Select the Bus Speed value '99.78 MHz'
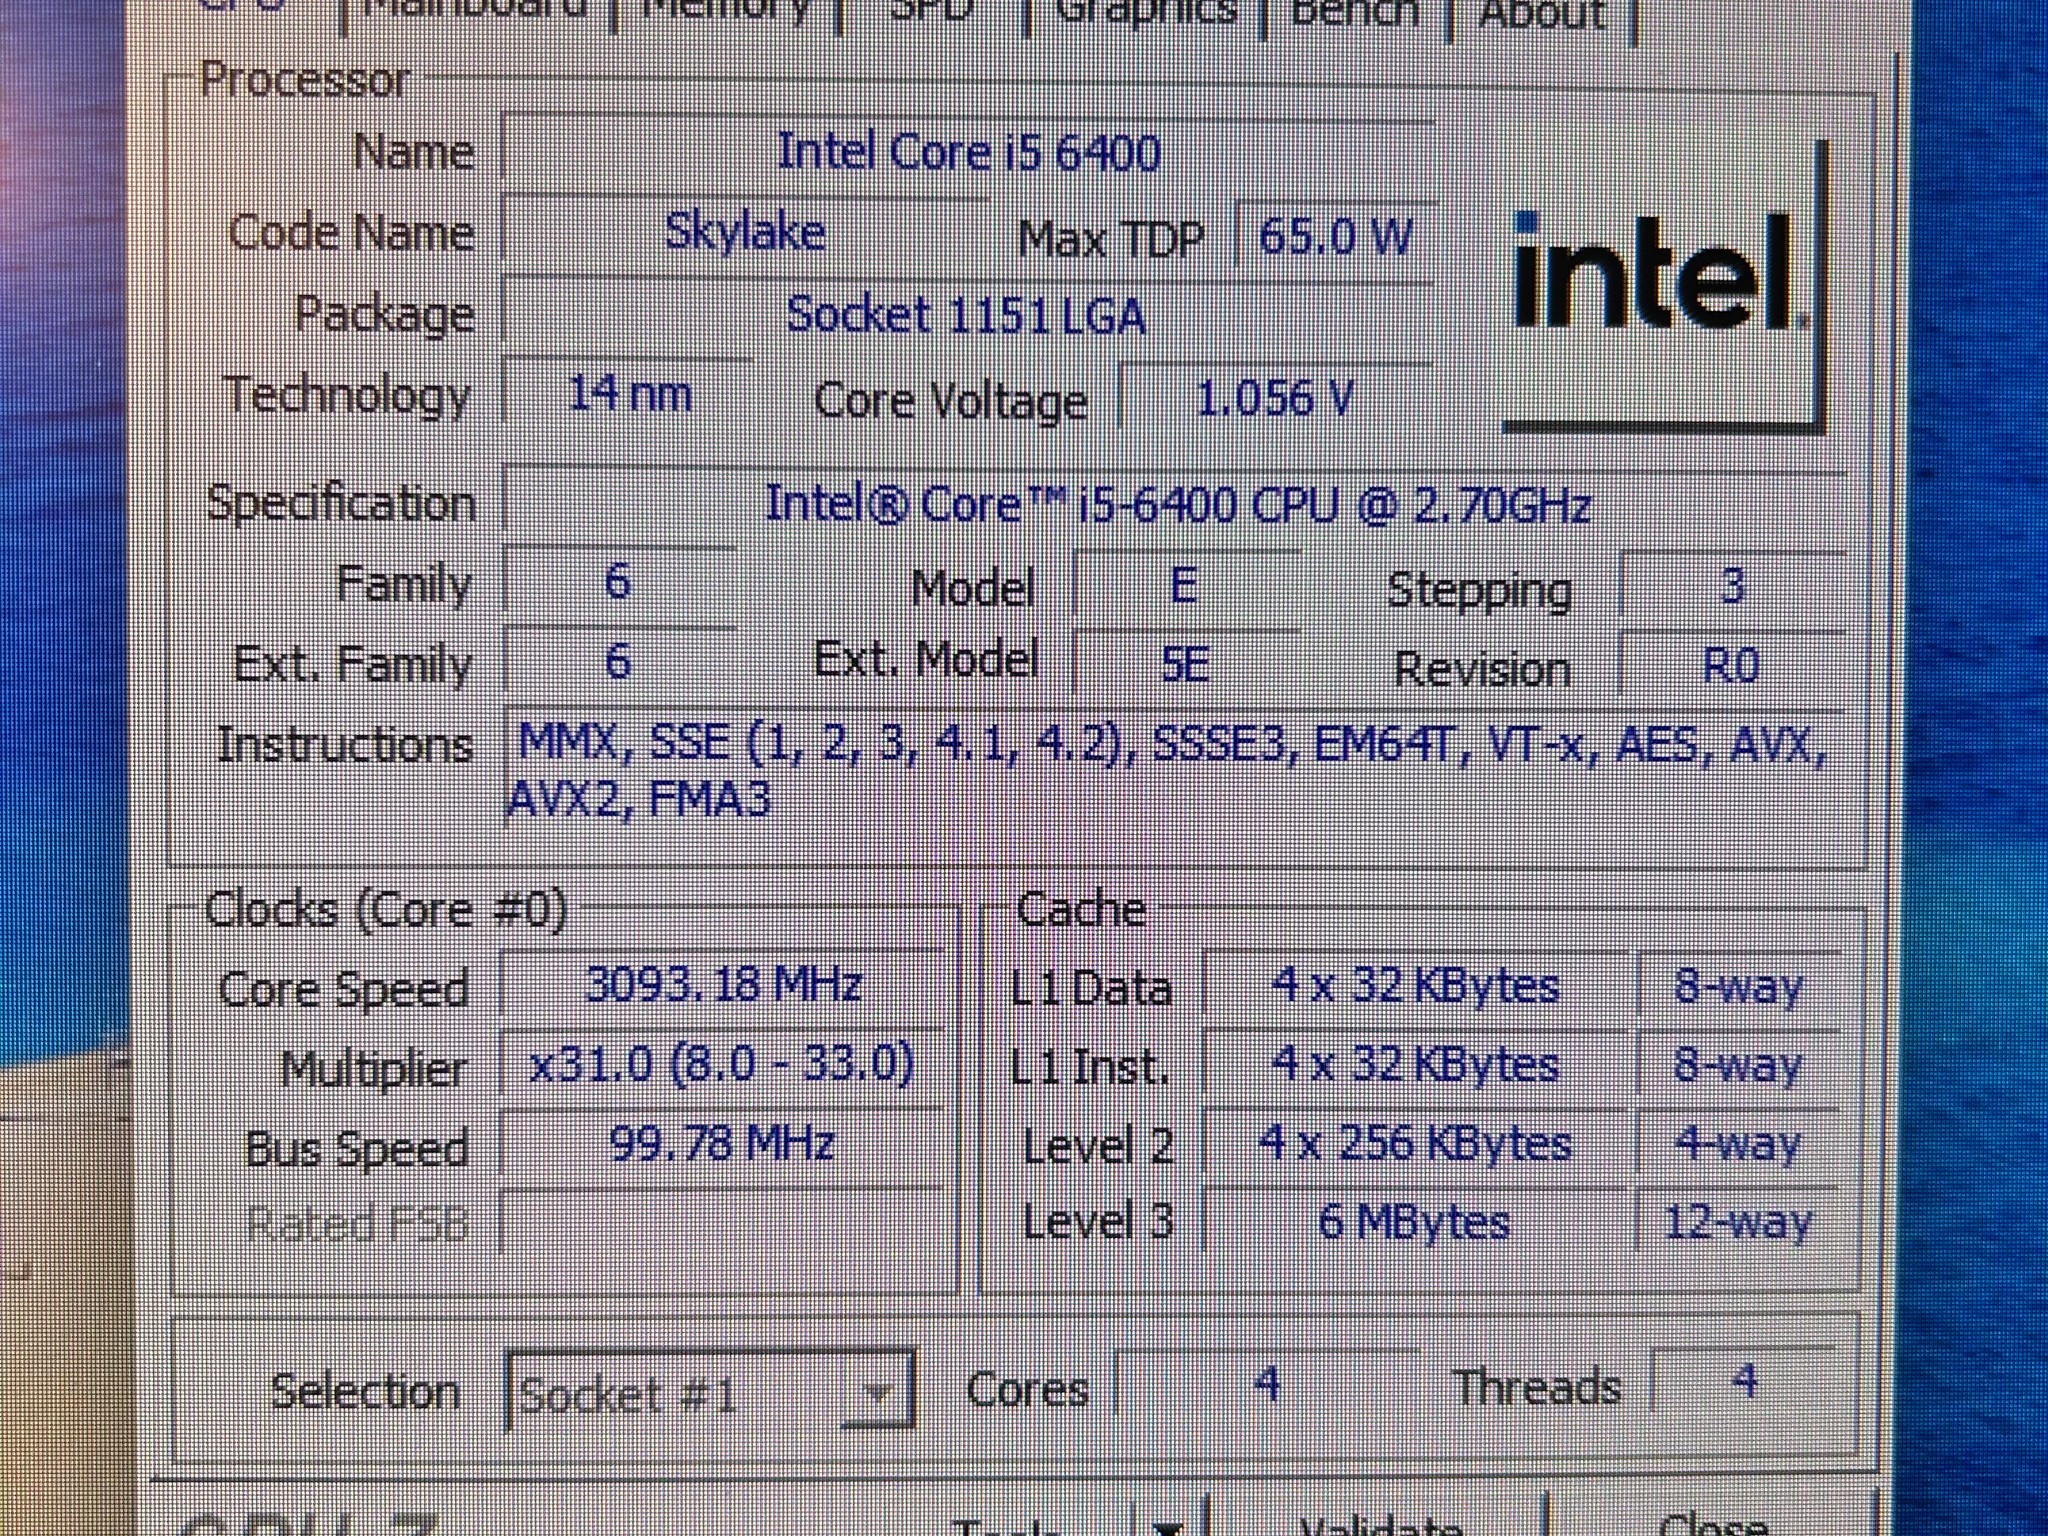 (x=722, y=1143)
